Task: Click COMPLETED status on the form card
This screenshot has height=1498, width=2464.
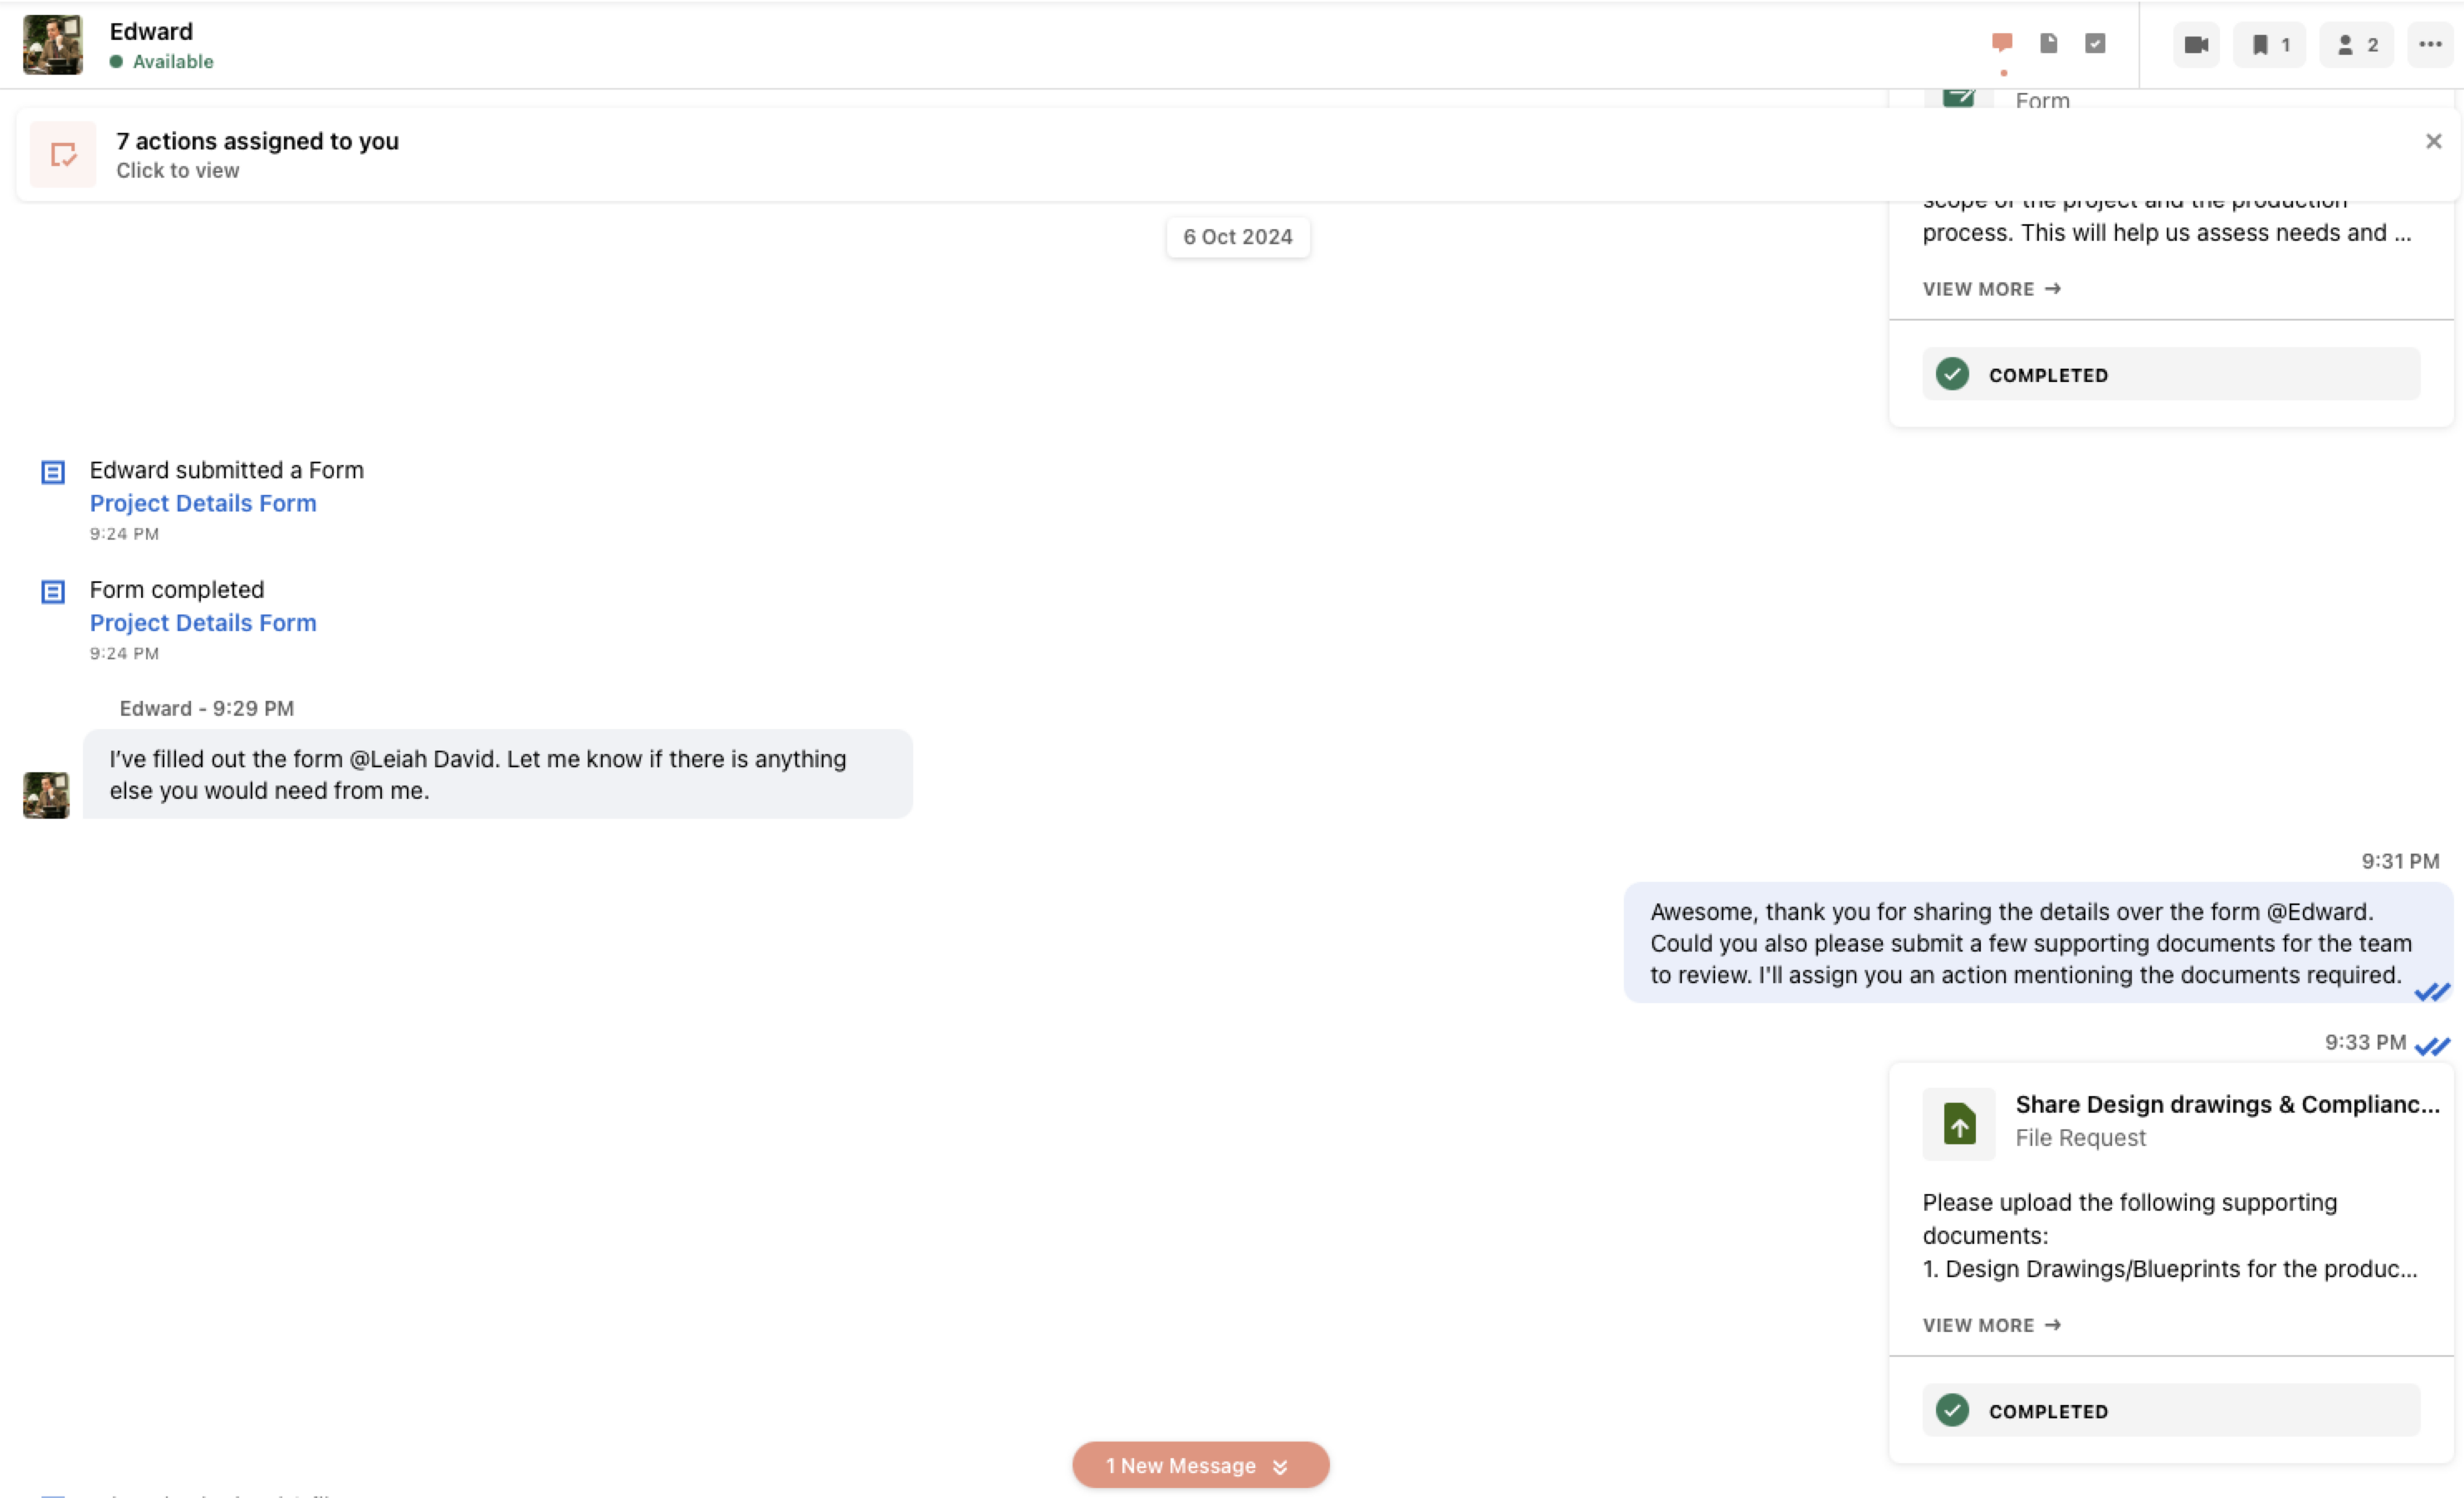Action: tap(2170, 374)
